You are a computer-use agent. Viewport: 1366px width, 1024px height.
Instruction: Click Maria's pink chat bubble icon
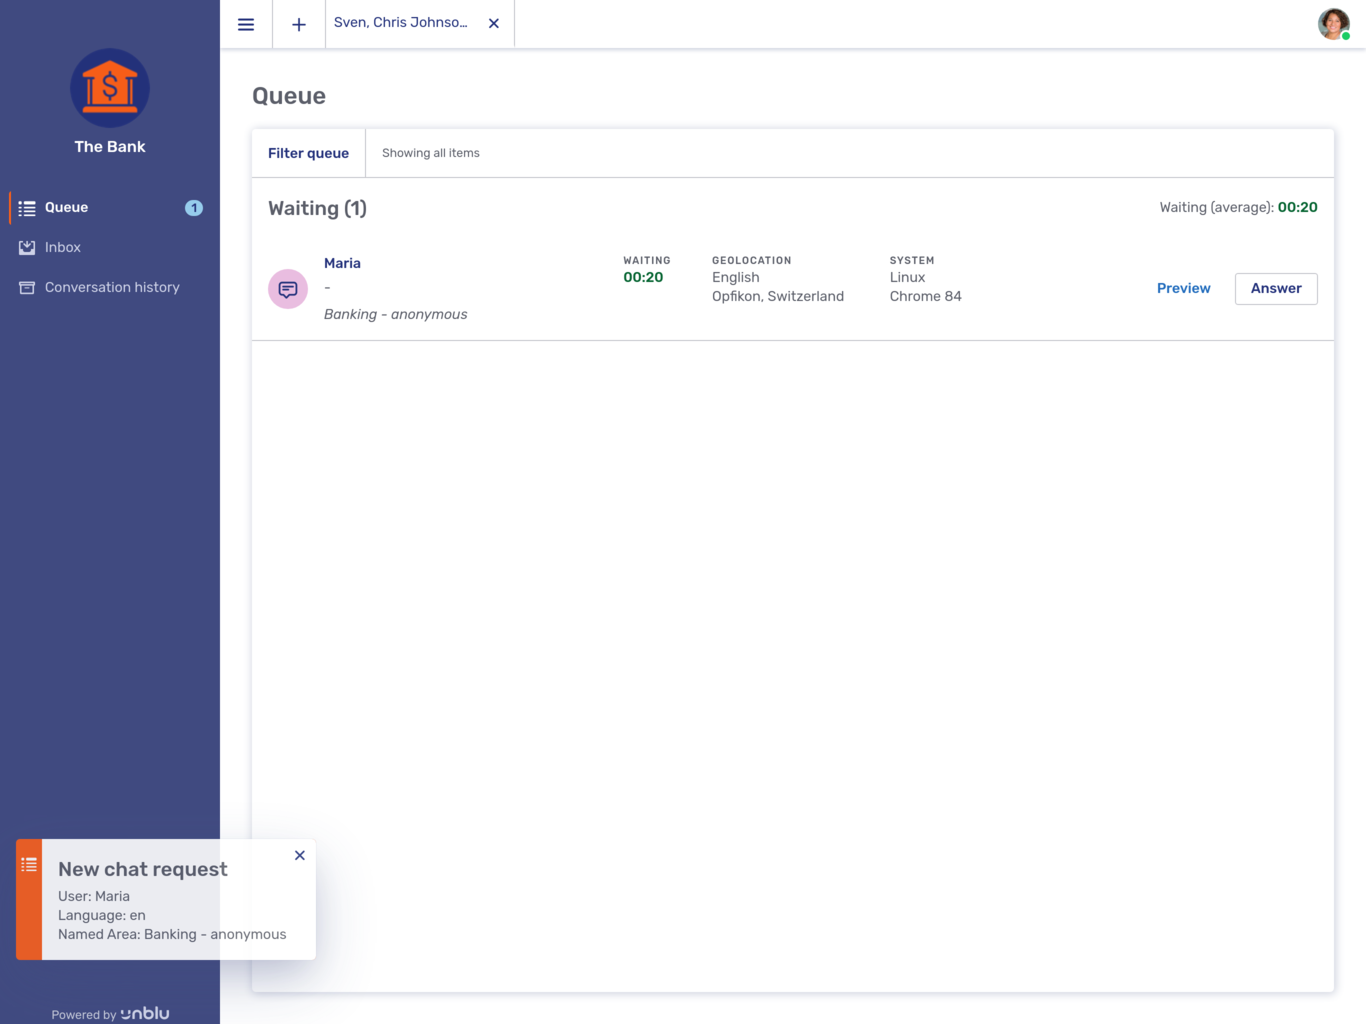coord(288,289)
